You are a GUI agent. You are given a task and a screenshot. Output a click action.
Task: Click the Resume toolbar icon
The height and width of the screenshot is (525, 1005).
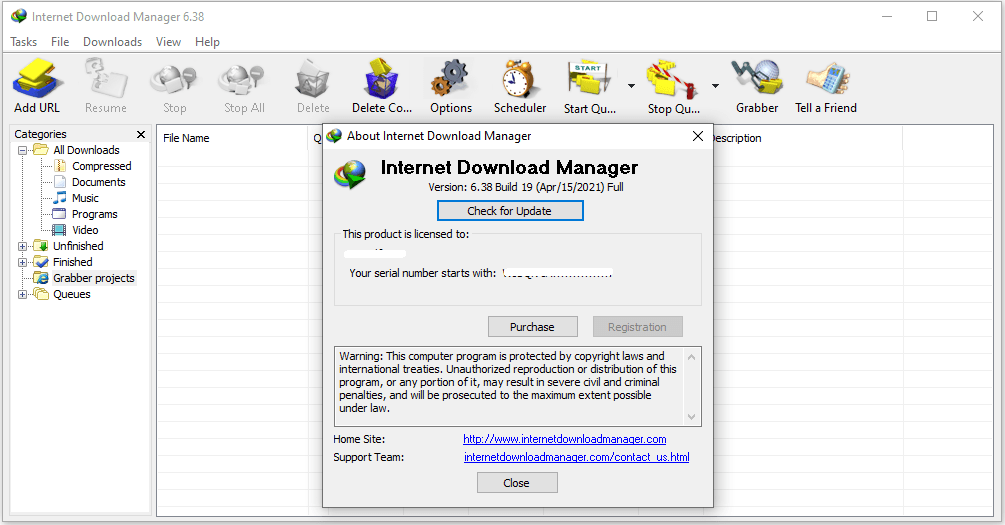[x=106, y=86]
